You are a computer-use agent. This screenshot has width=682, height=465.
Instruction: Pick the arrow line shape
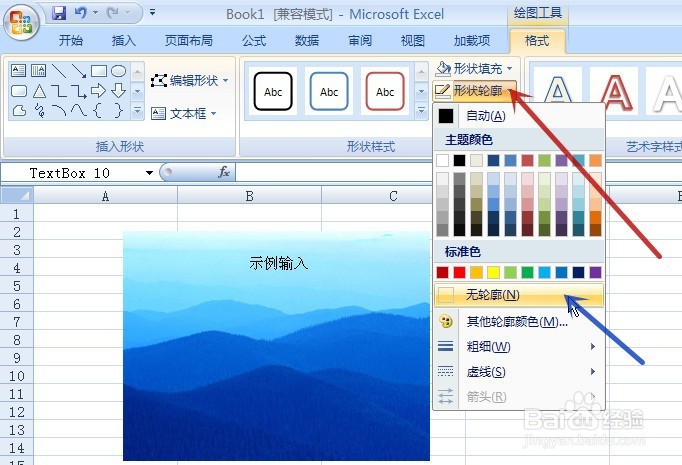click(79, 70)
